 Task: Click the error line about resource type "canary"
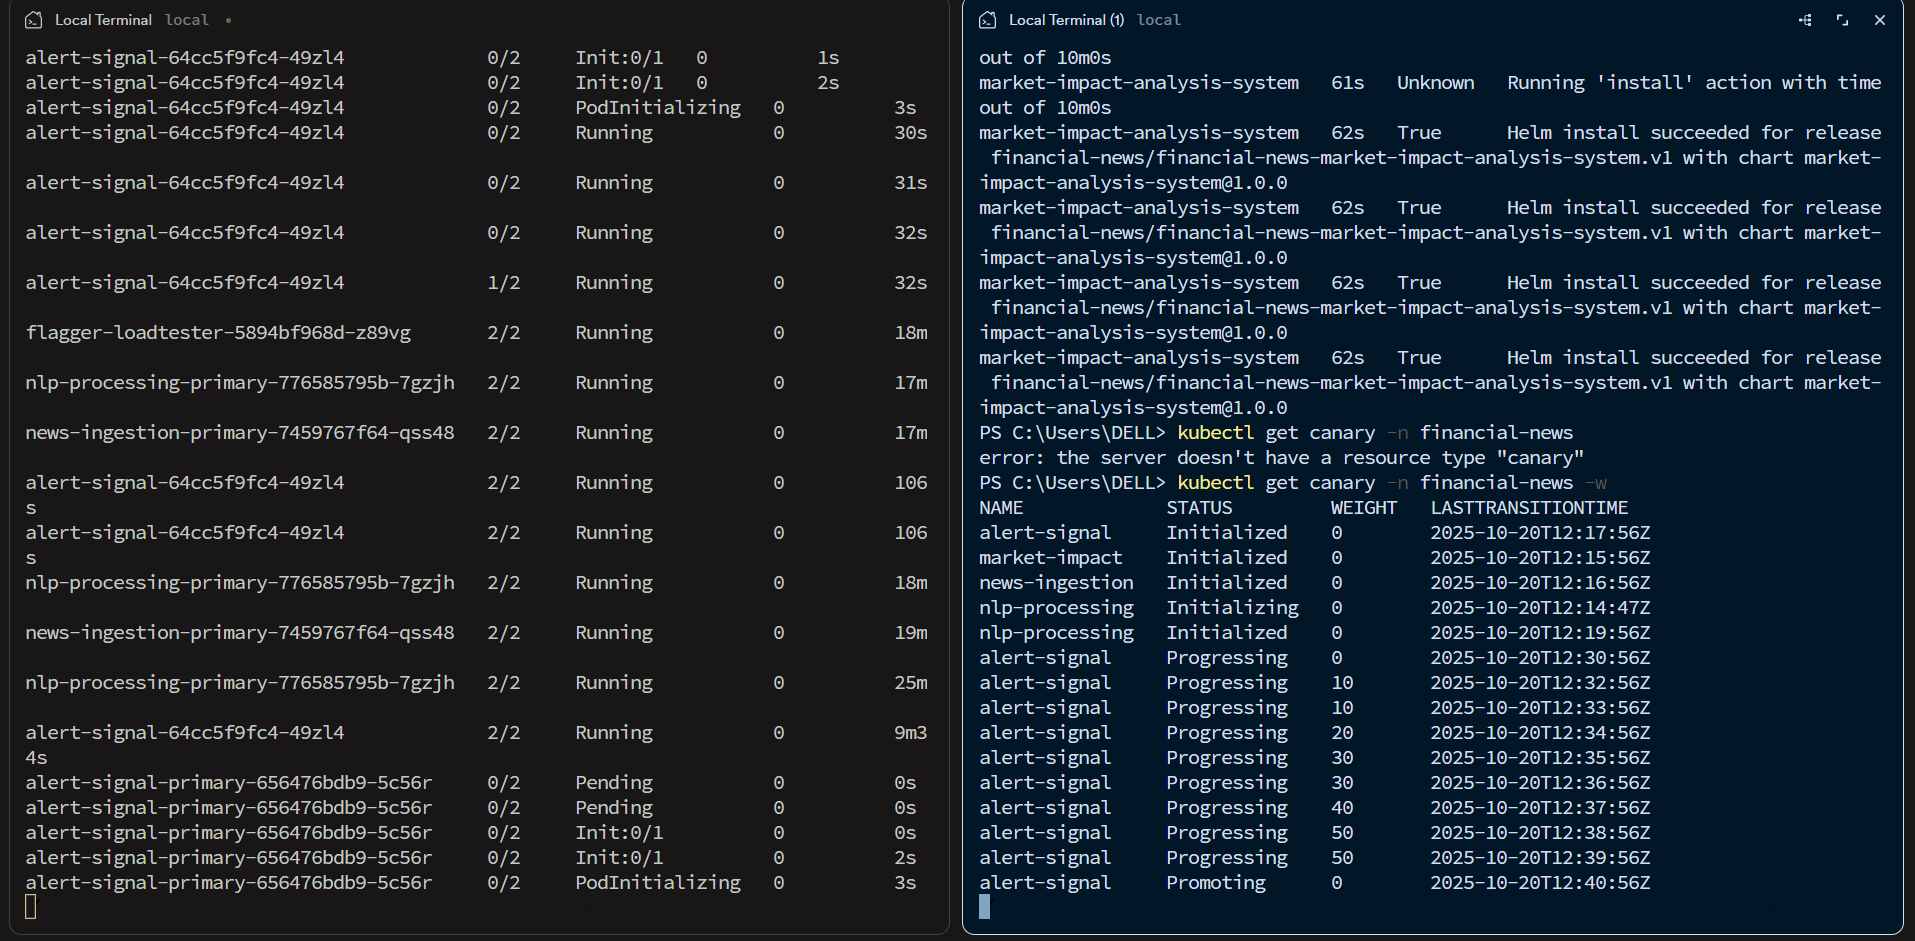coord(1280,457)
